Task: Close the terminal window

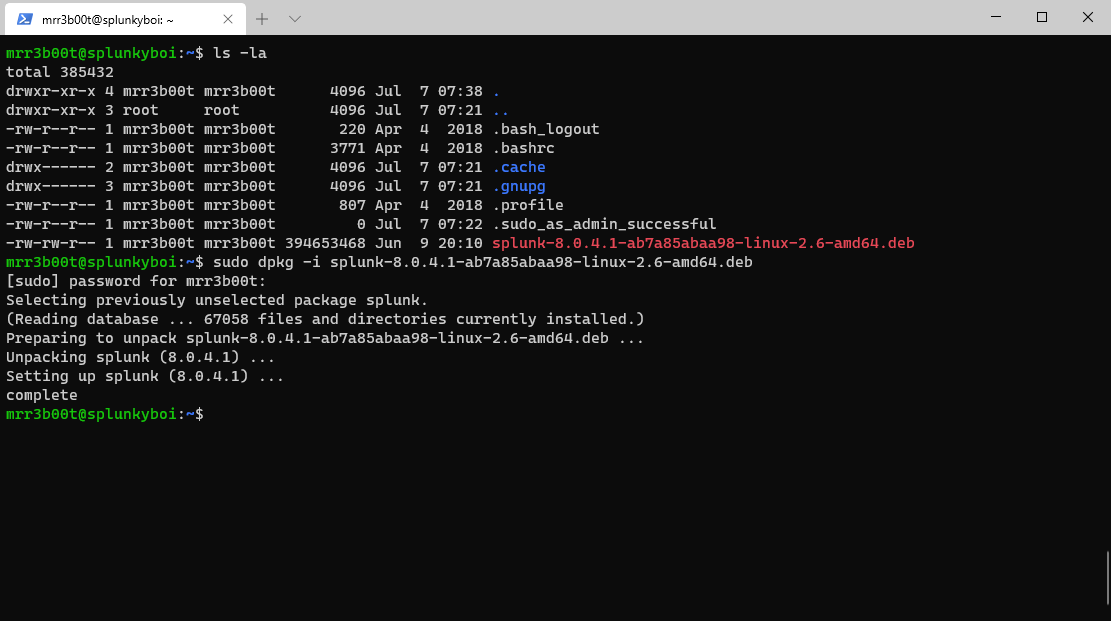Action: [1088, 17]
